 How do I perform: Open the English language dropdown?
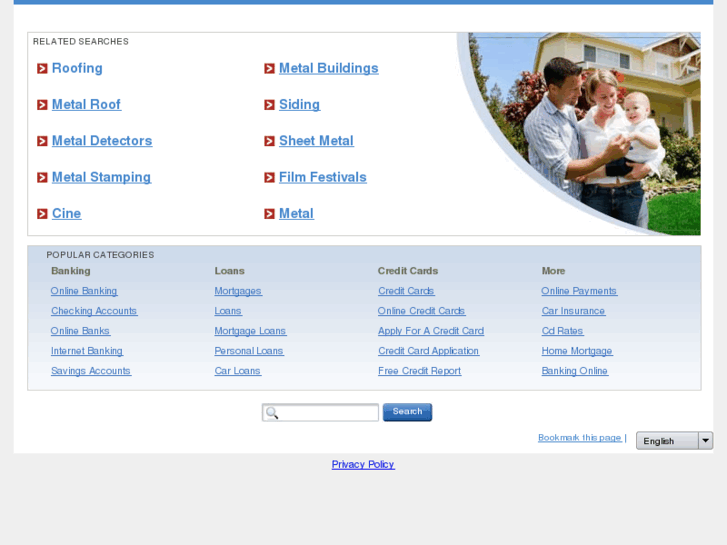pos(674,441)
